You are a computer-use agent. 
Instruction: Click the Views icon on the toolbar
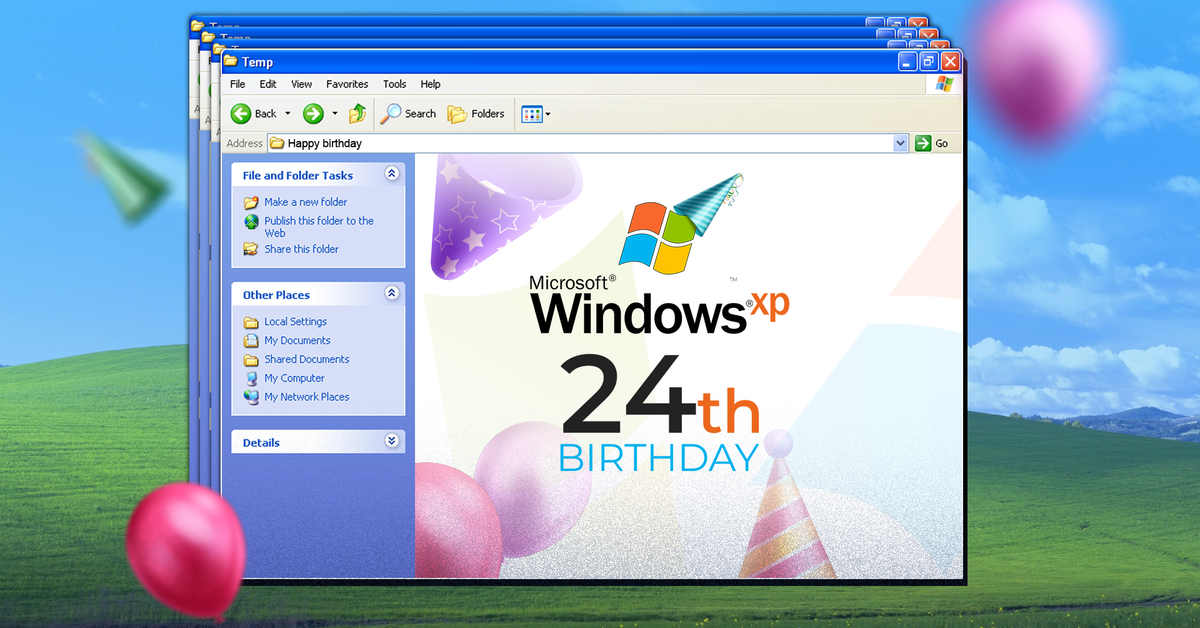[530, 113]
